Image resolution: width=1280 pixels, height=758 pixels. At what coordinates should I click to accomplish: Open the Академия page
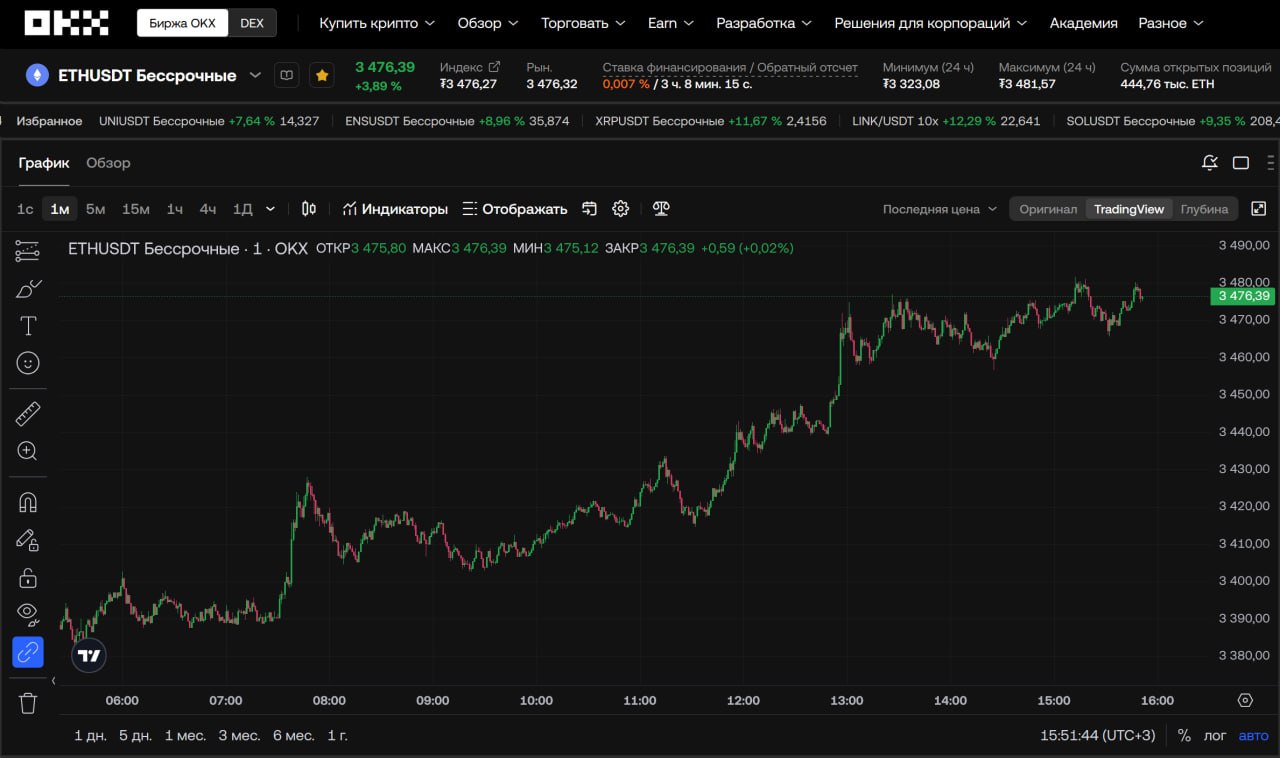coord(1083,23)
